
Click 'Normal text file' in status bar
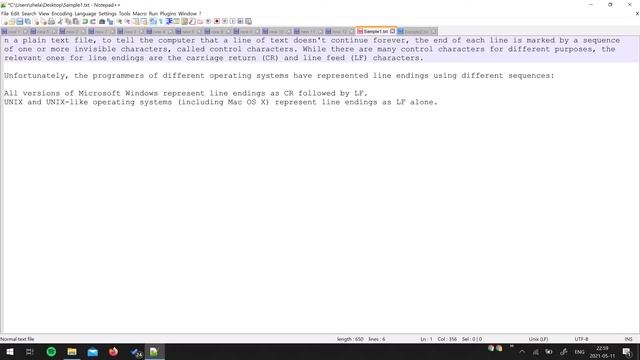[17, 339]
